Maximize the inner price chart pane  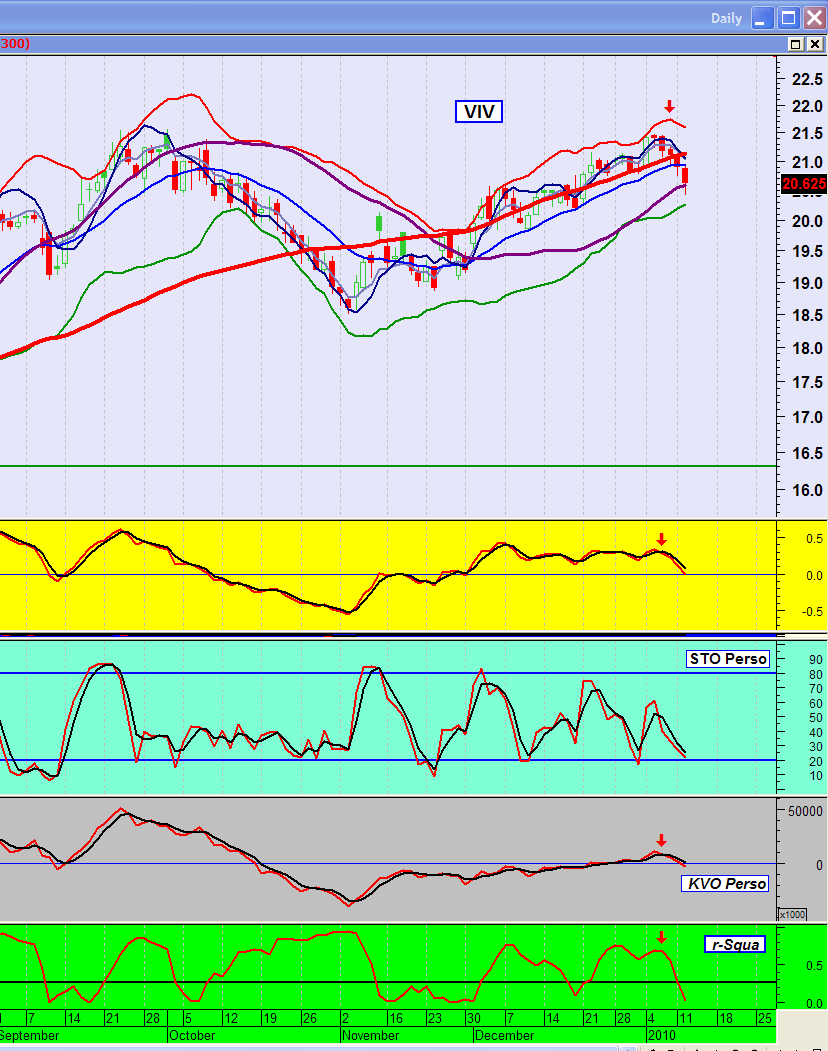coord(796,44)
